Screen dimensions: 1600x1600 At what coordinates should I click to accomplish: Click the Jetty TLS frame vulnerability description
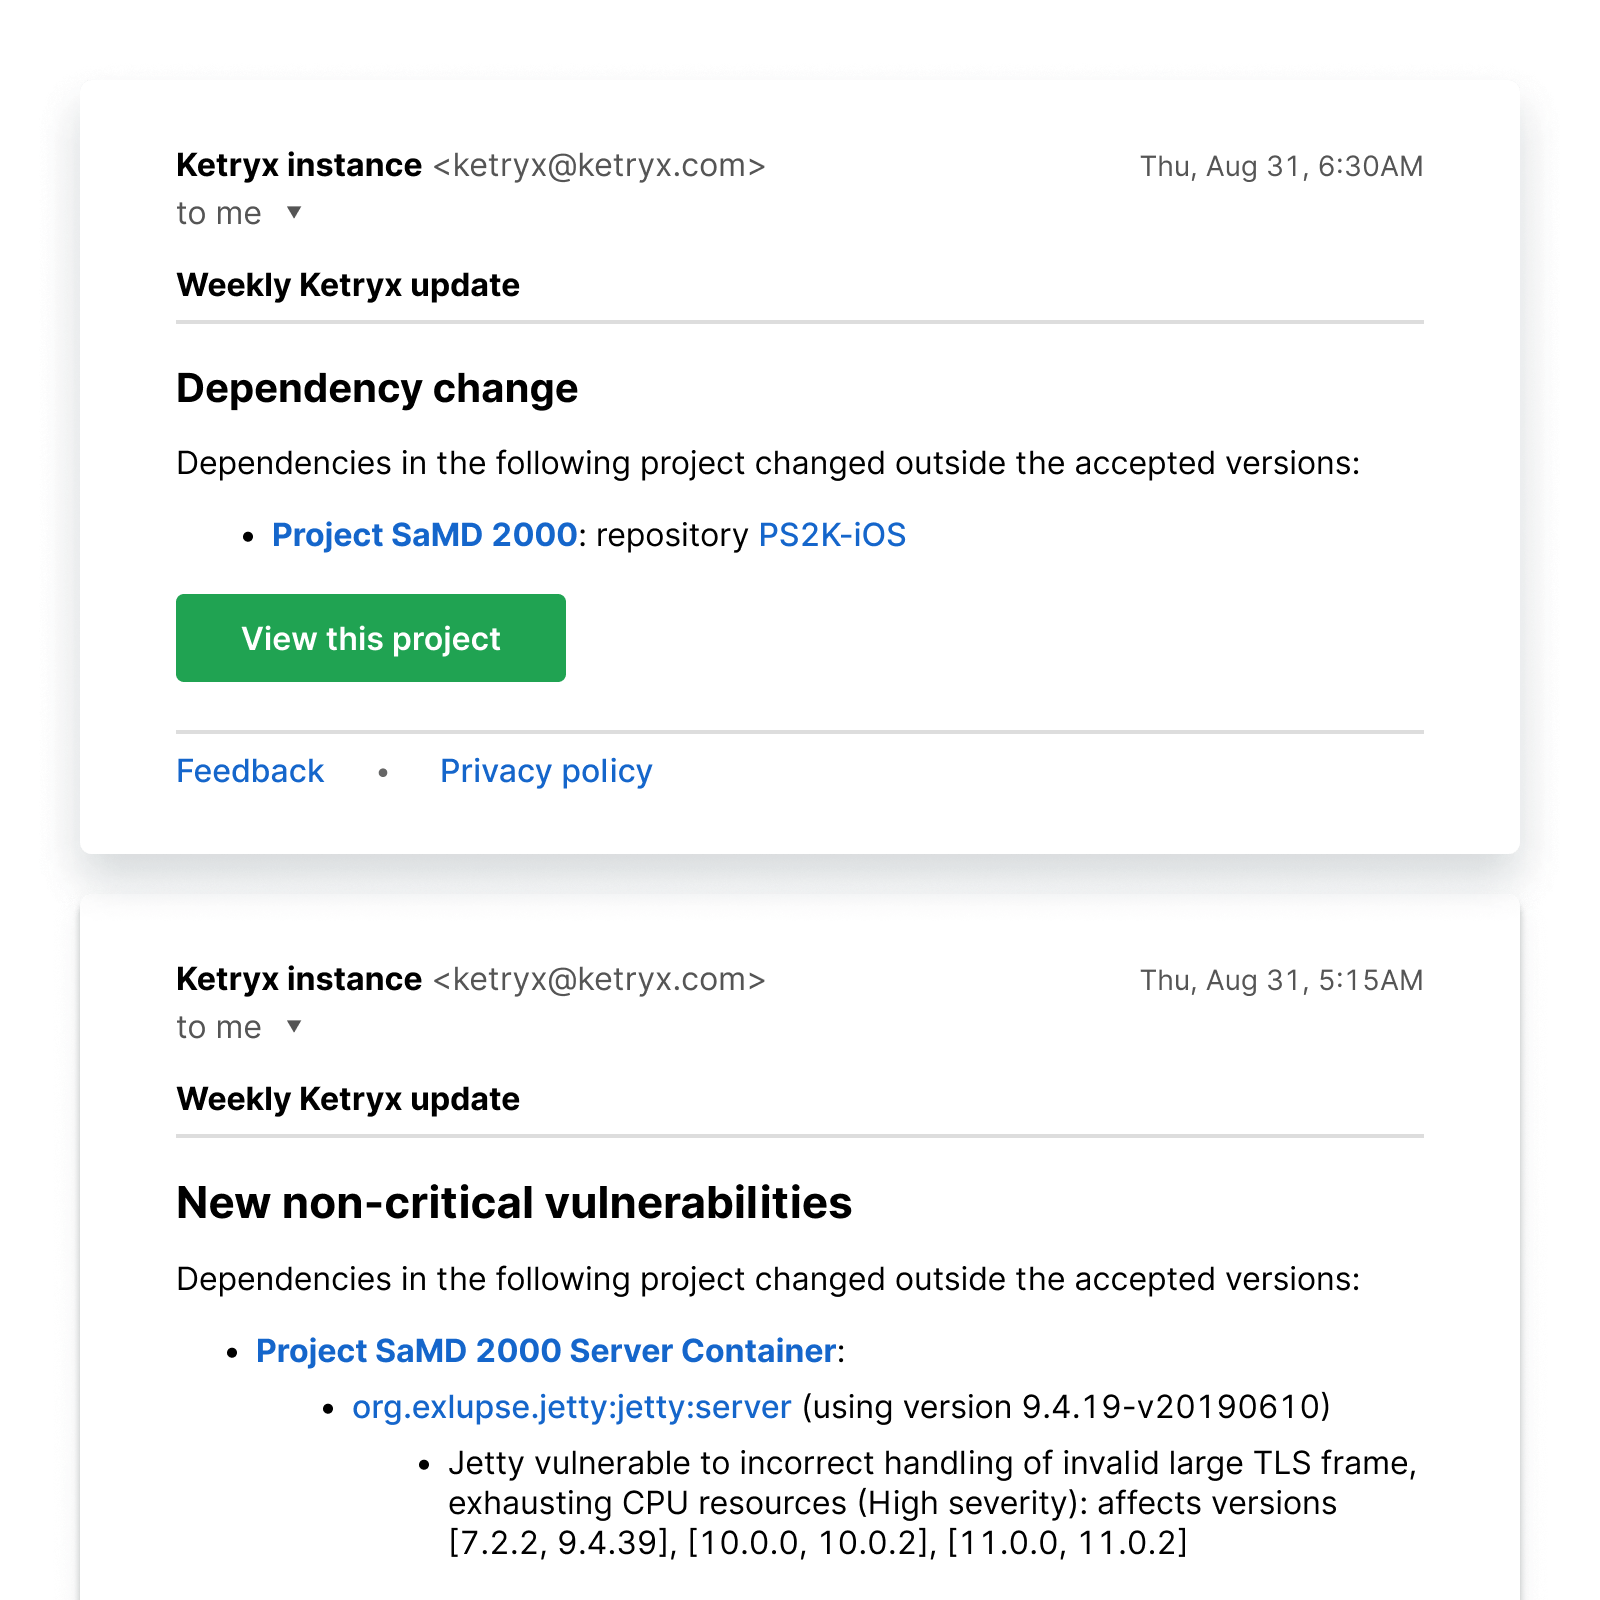(x=930, y=1503)
